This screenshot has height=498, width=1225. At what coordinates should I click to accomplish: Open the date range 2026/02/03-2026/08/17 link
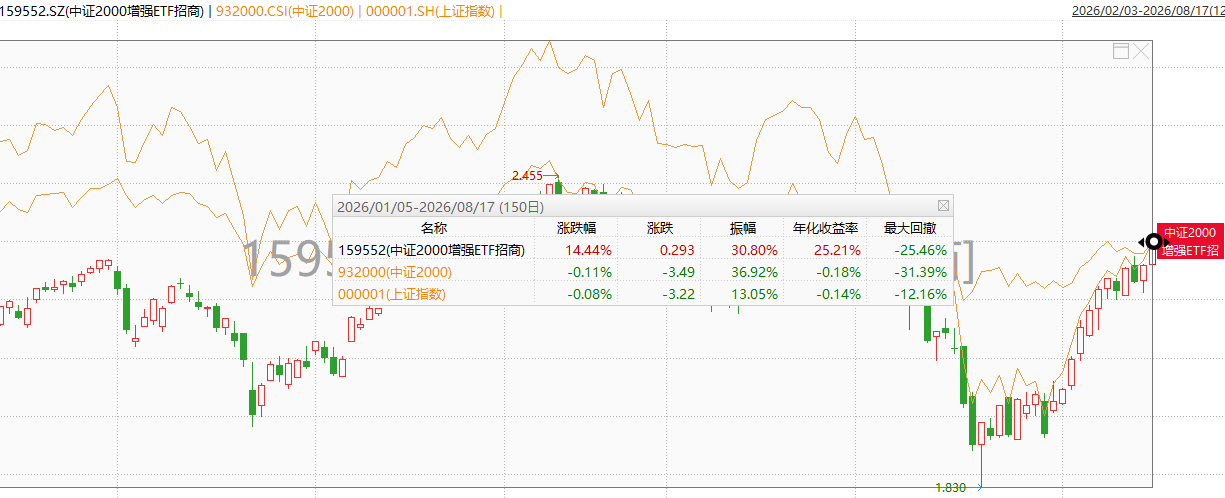1147,11
